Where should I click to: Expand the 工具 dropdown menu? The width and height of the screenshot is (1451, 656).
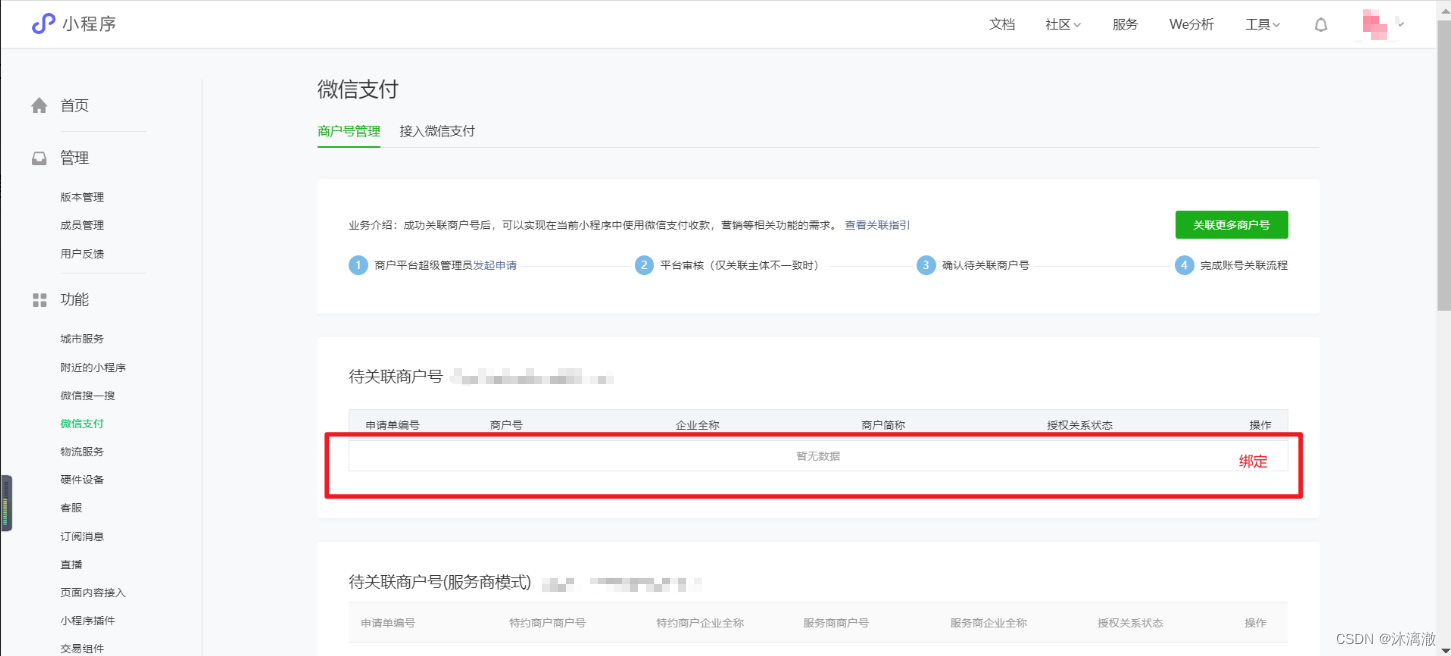tap(1263, 25)
